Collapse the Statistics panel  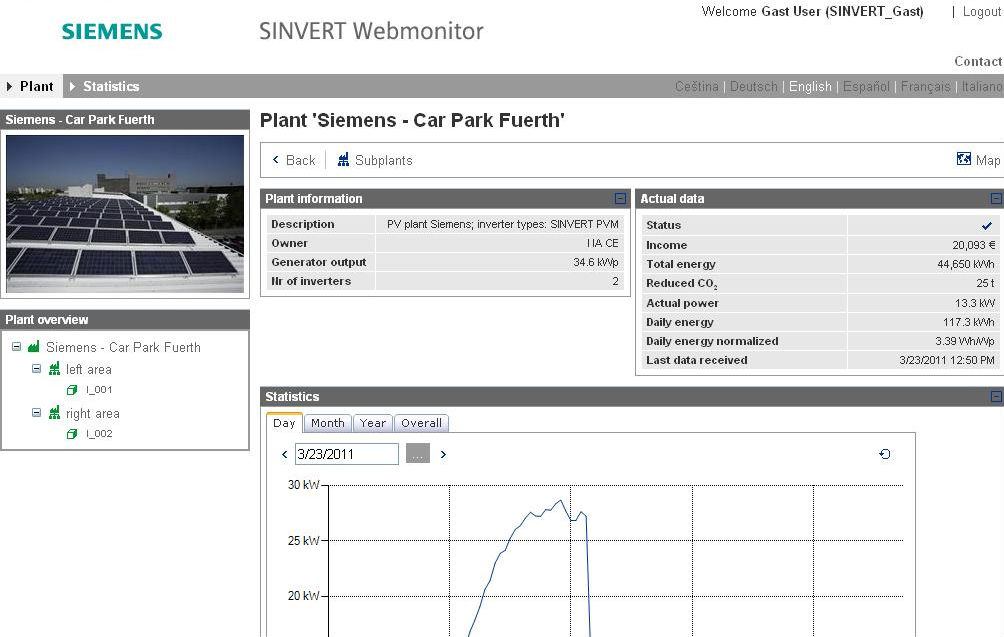996,396
